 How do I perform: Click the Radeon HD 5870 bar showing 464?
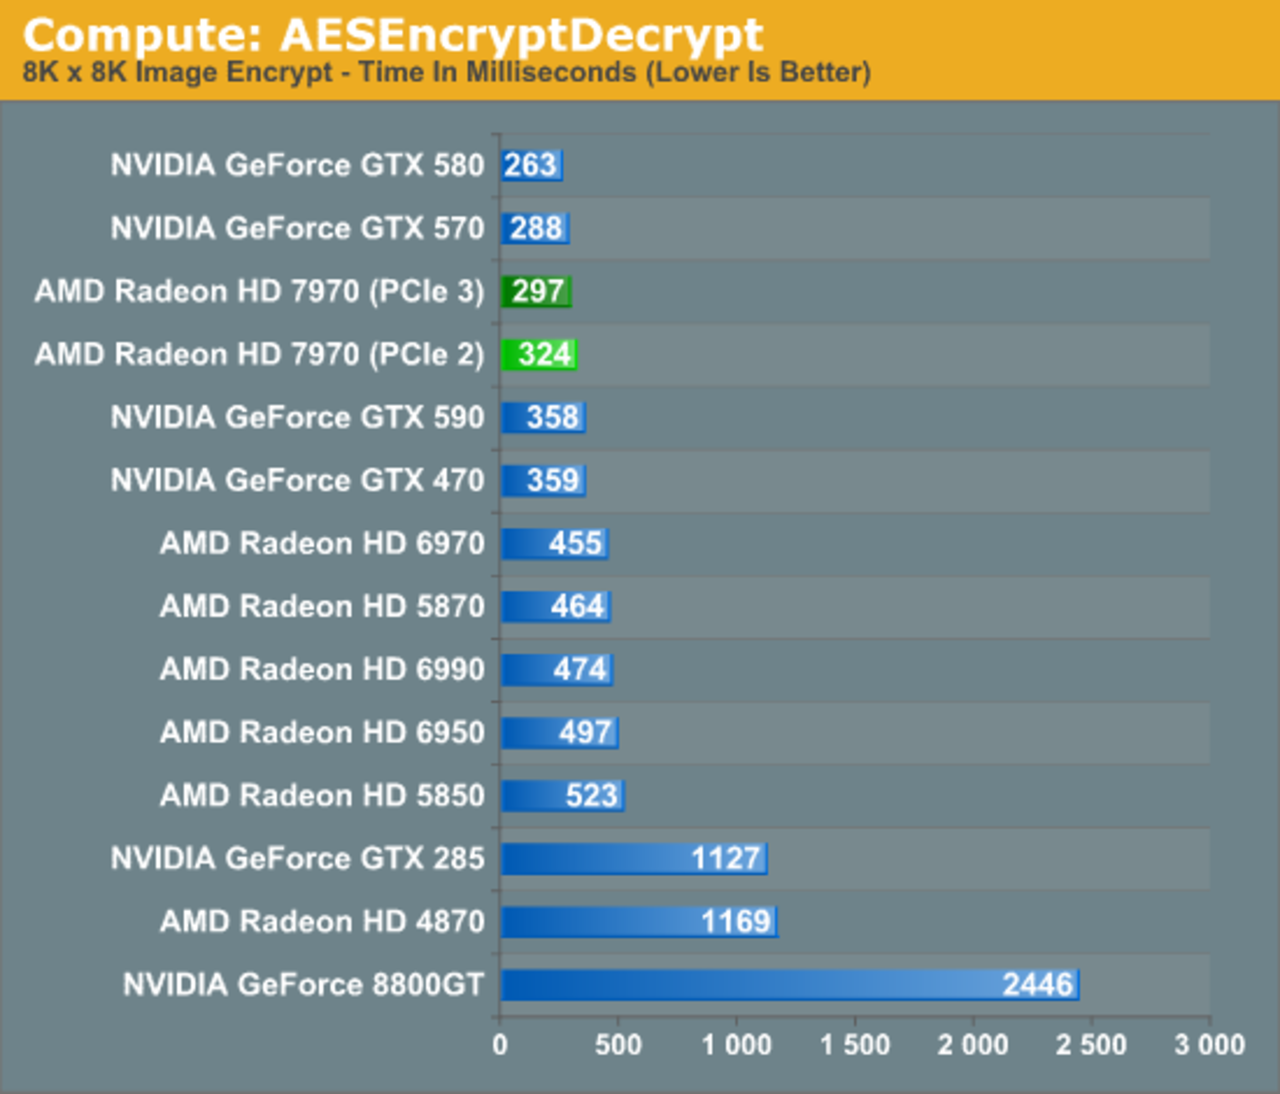[555, 606]
